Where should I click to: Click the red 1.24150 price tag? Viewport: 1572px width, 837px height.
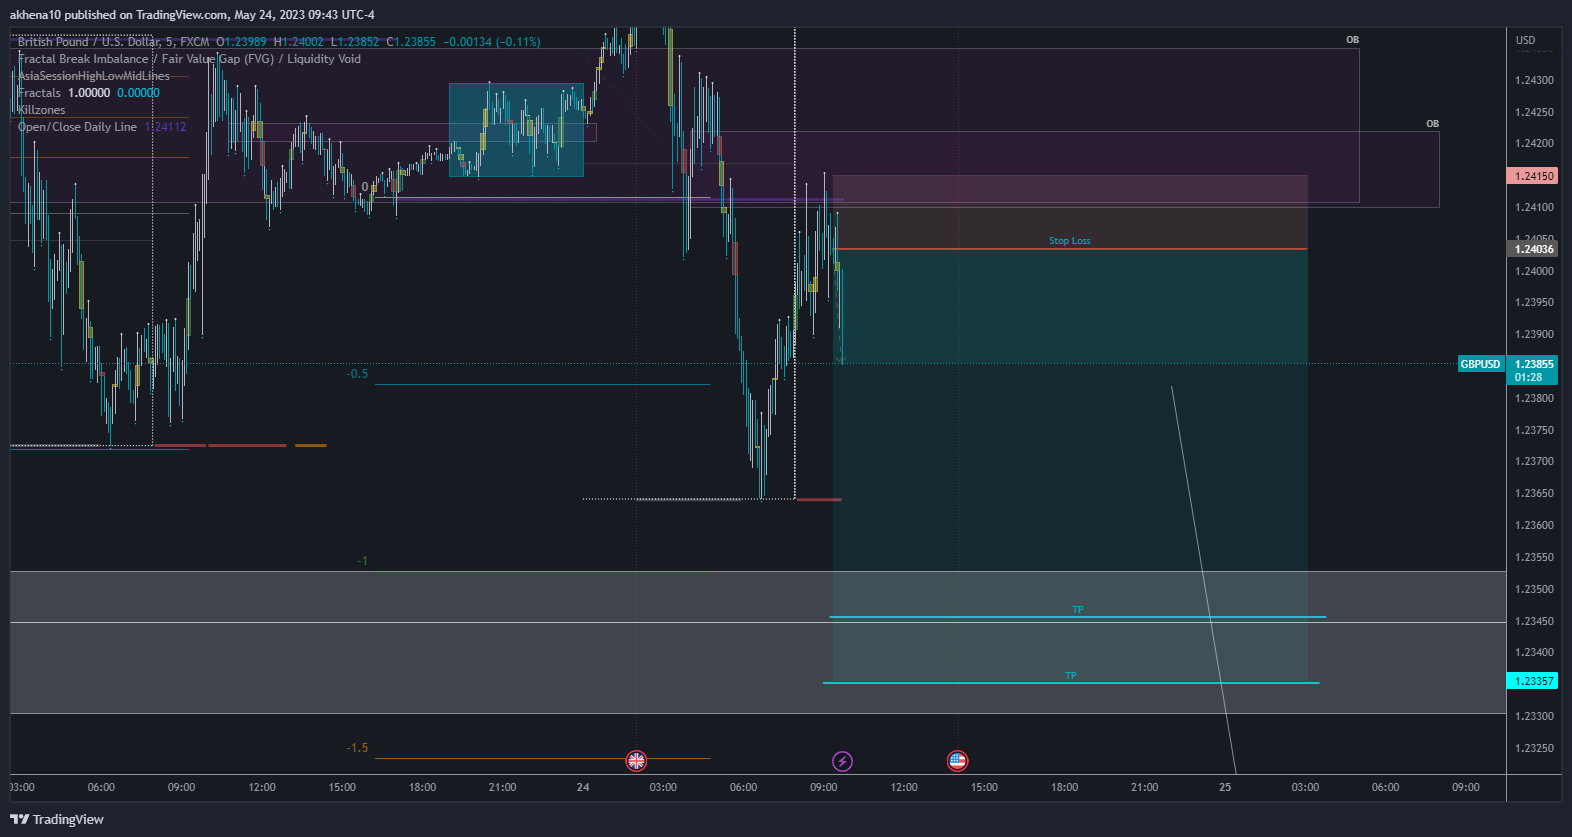pyautogui.click(x=1532, y=176)
